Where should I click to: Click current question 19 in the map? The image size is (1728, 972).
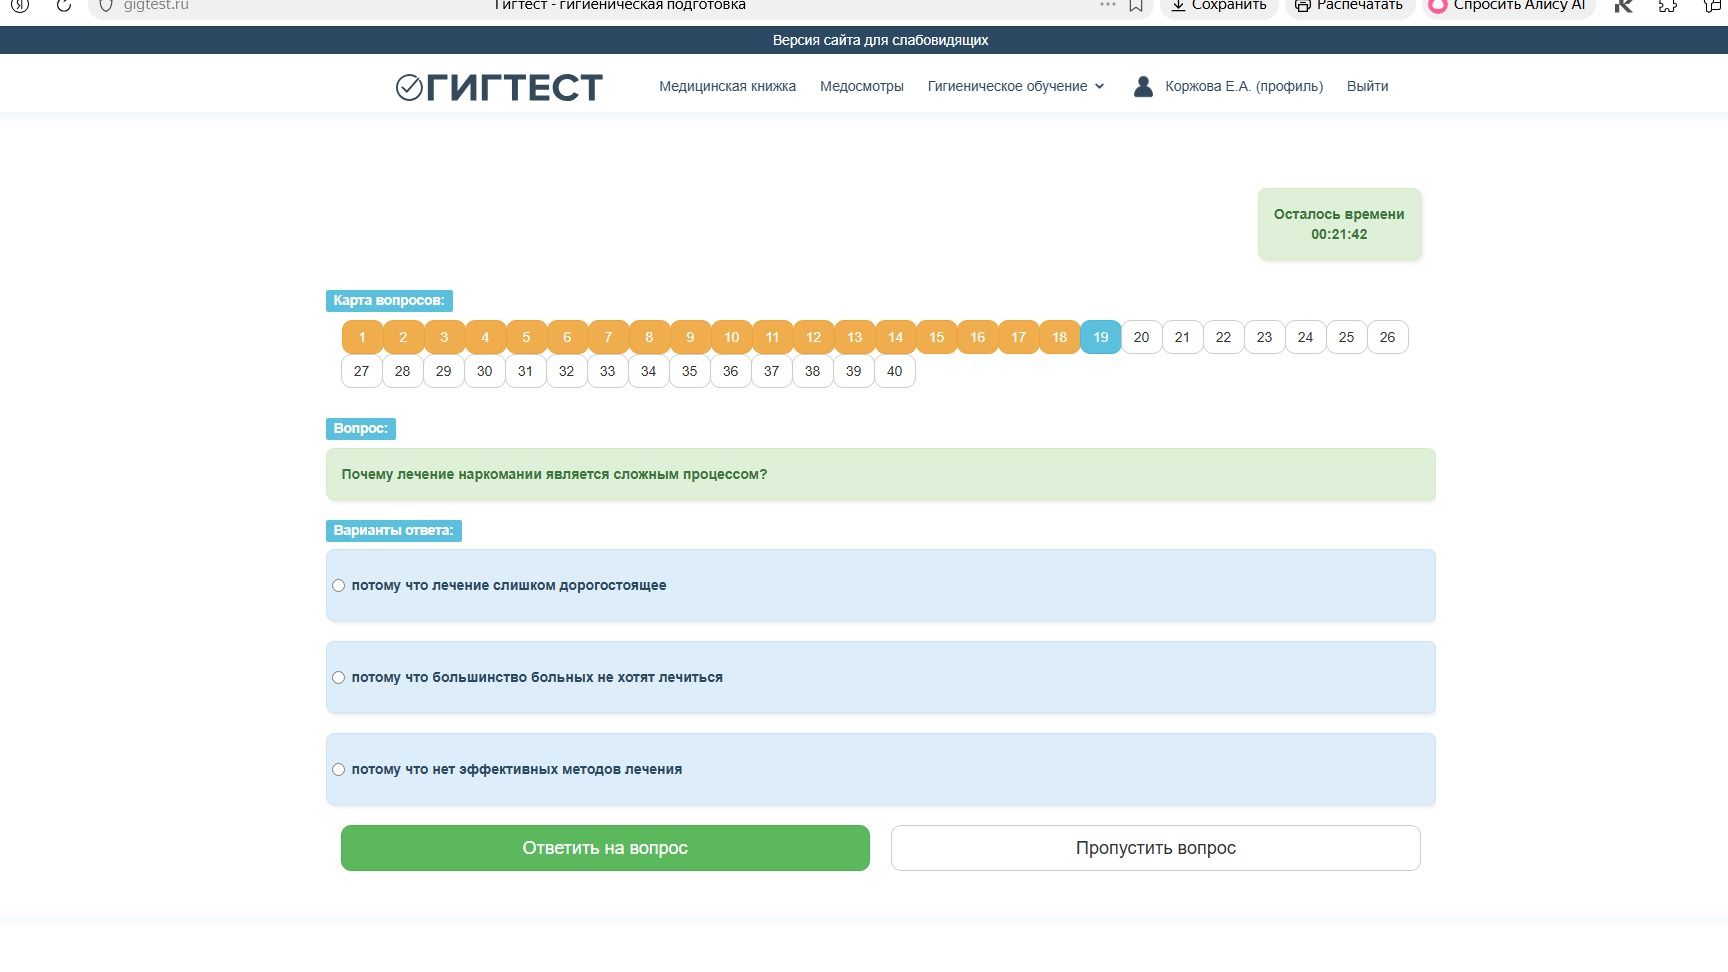click(1100, 337)
